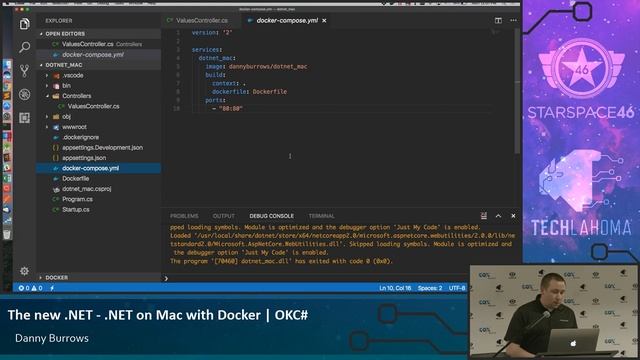Close the bottom panel
This screenshot has width=640, height=360.
tap(513, 216)
